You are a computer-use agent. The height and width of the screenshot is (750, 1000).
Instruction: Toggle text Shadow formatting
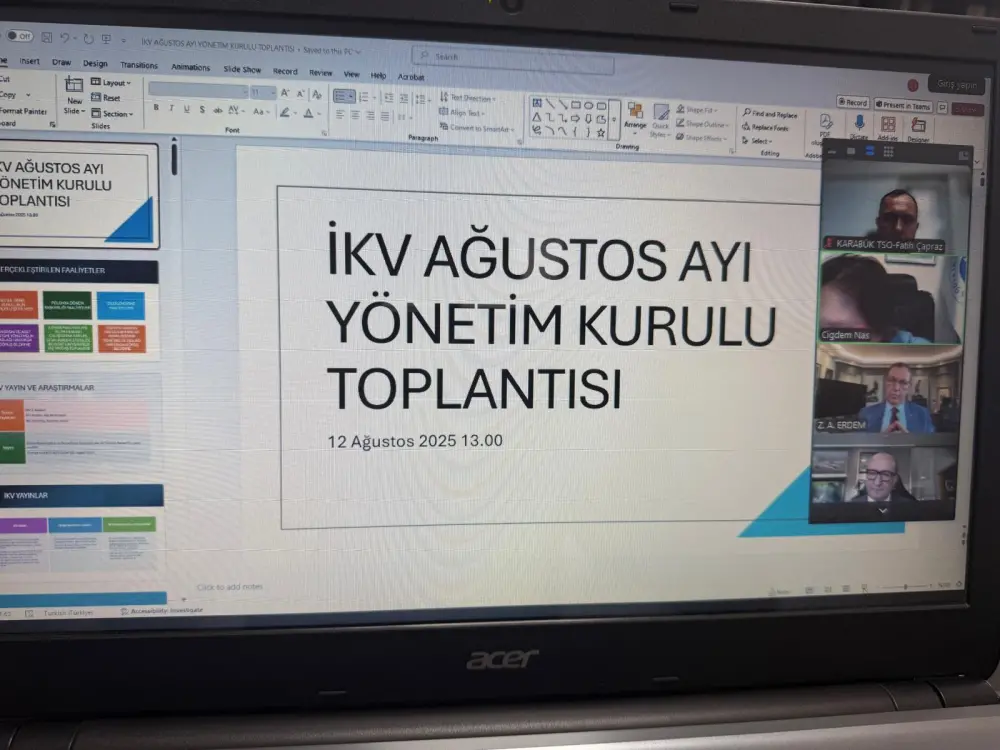[x=202, y=110]
